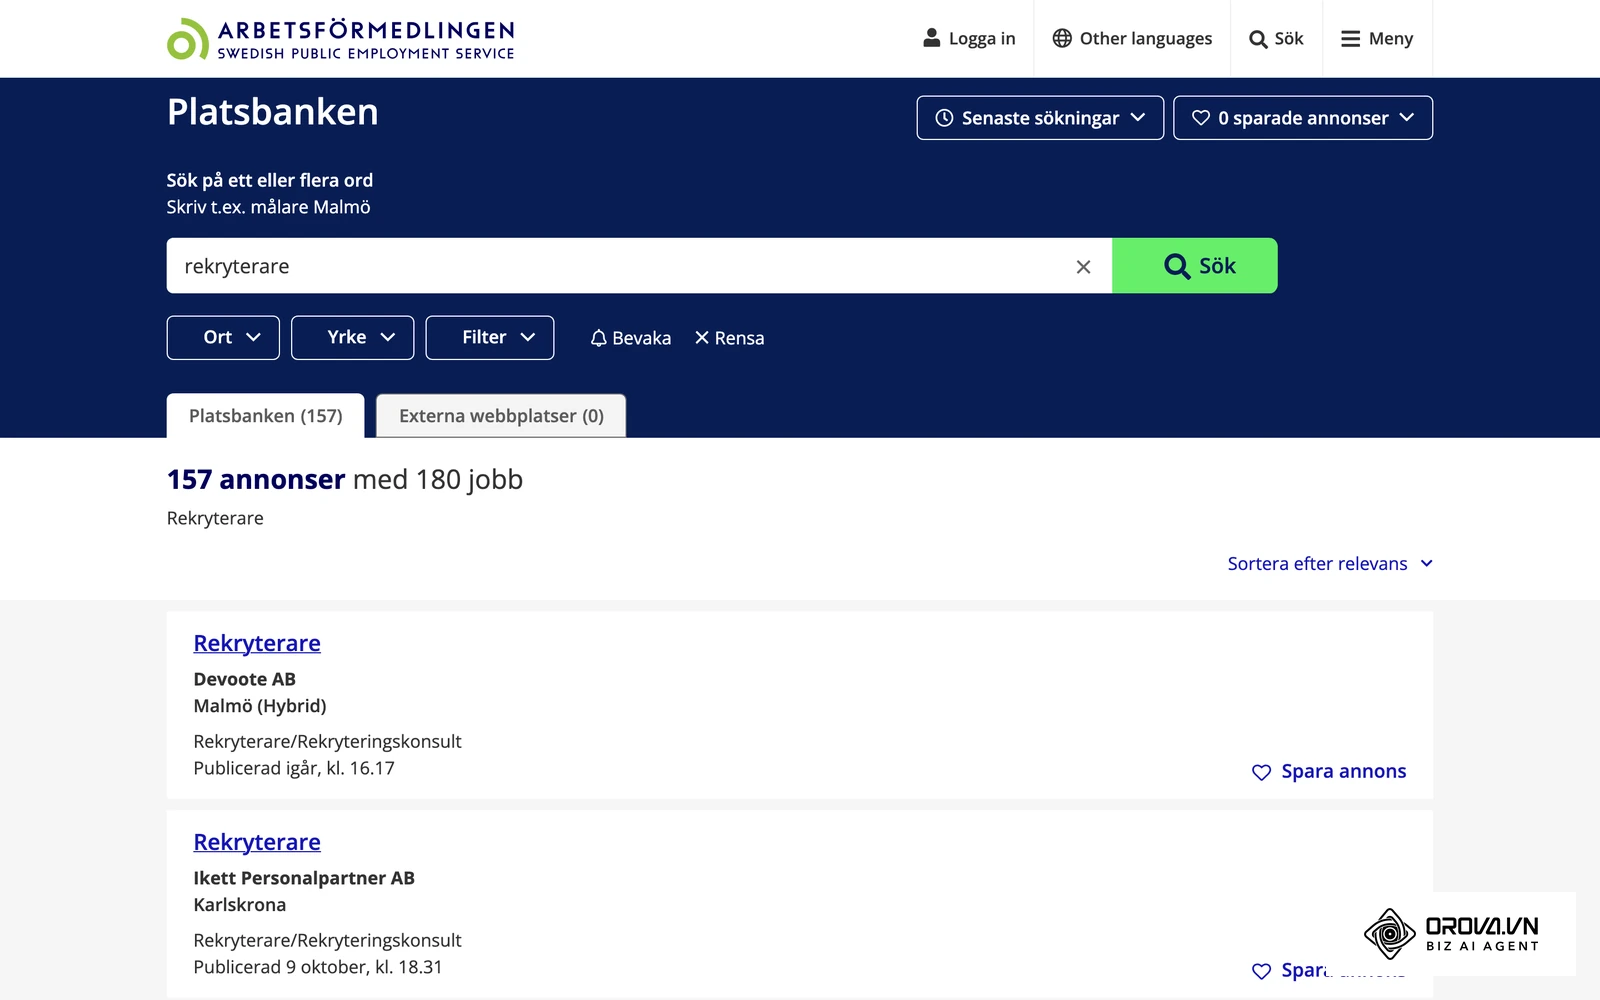Image resolution: width=1600 pixels, height=1000 pixels.
Task: Open Sortera efter relevans dropdown
Action: click(1330, 564)
